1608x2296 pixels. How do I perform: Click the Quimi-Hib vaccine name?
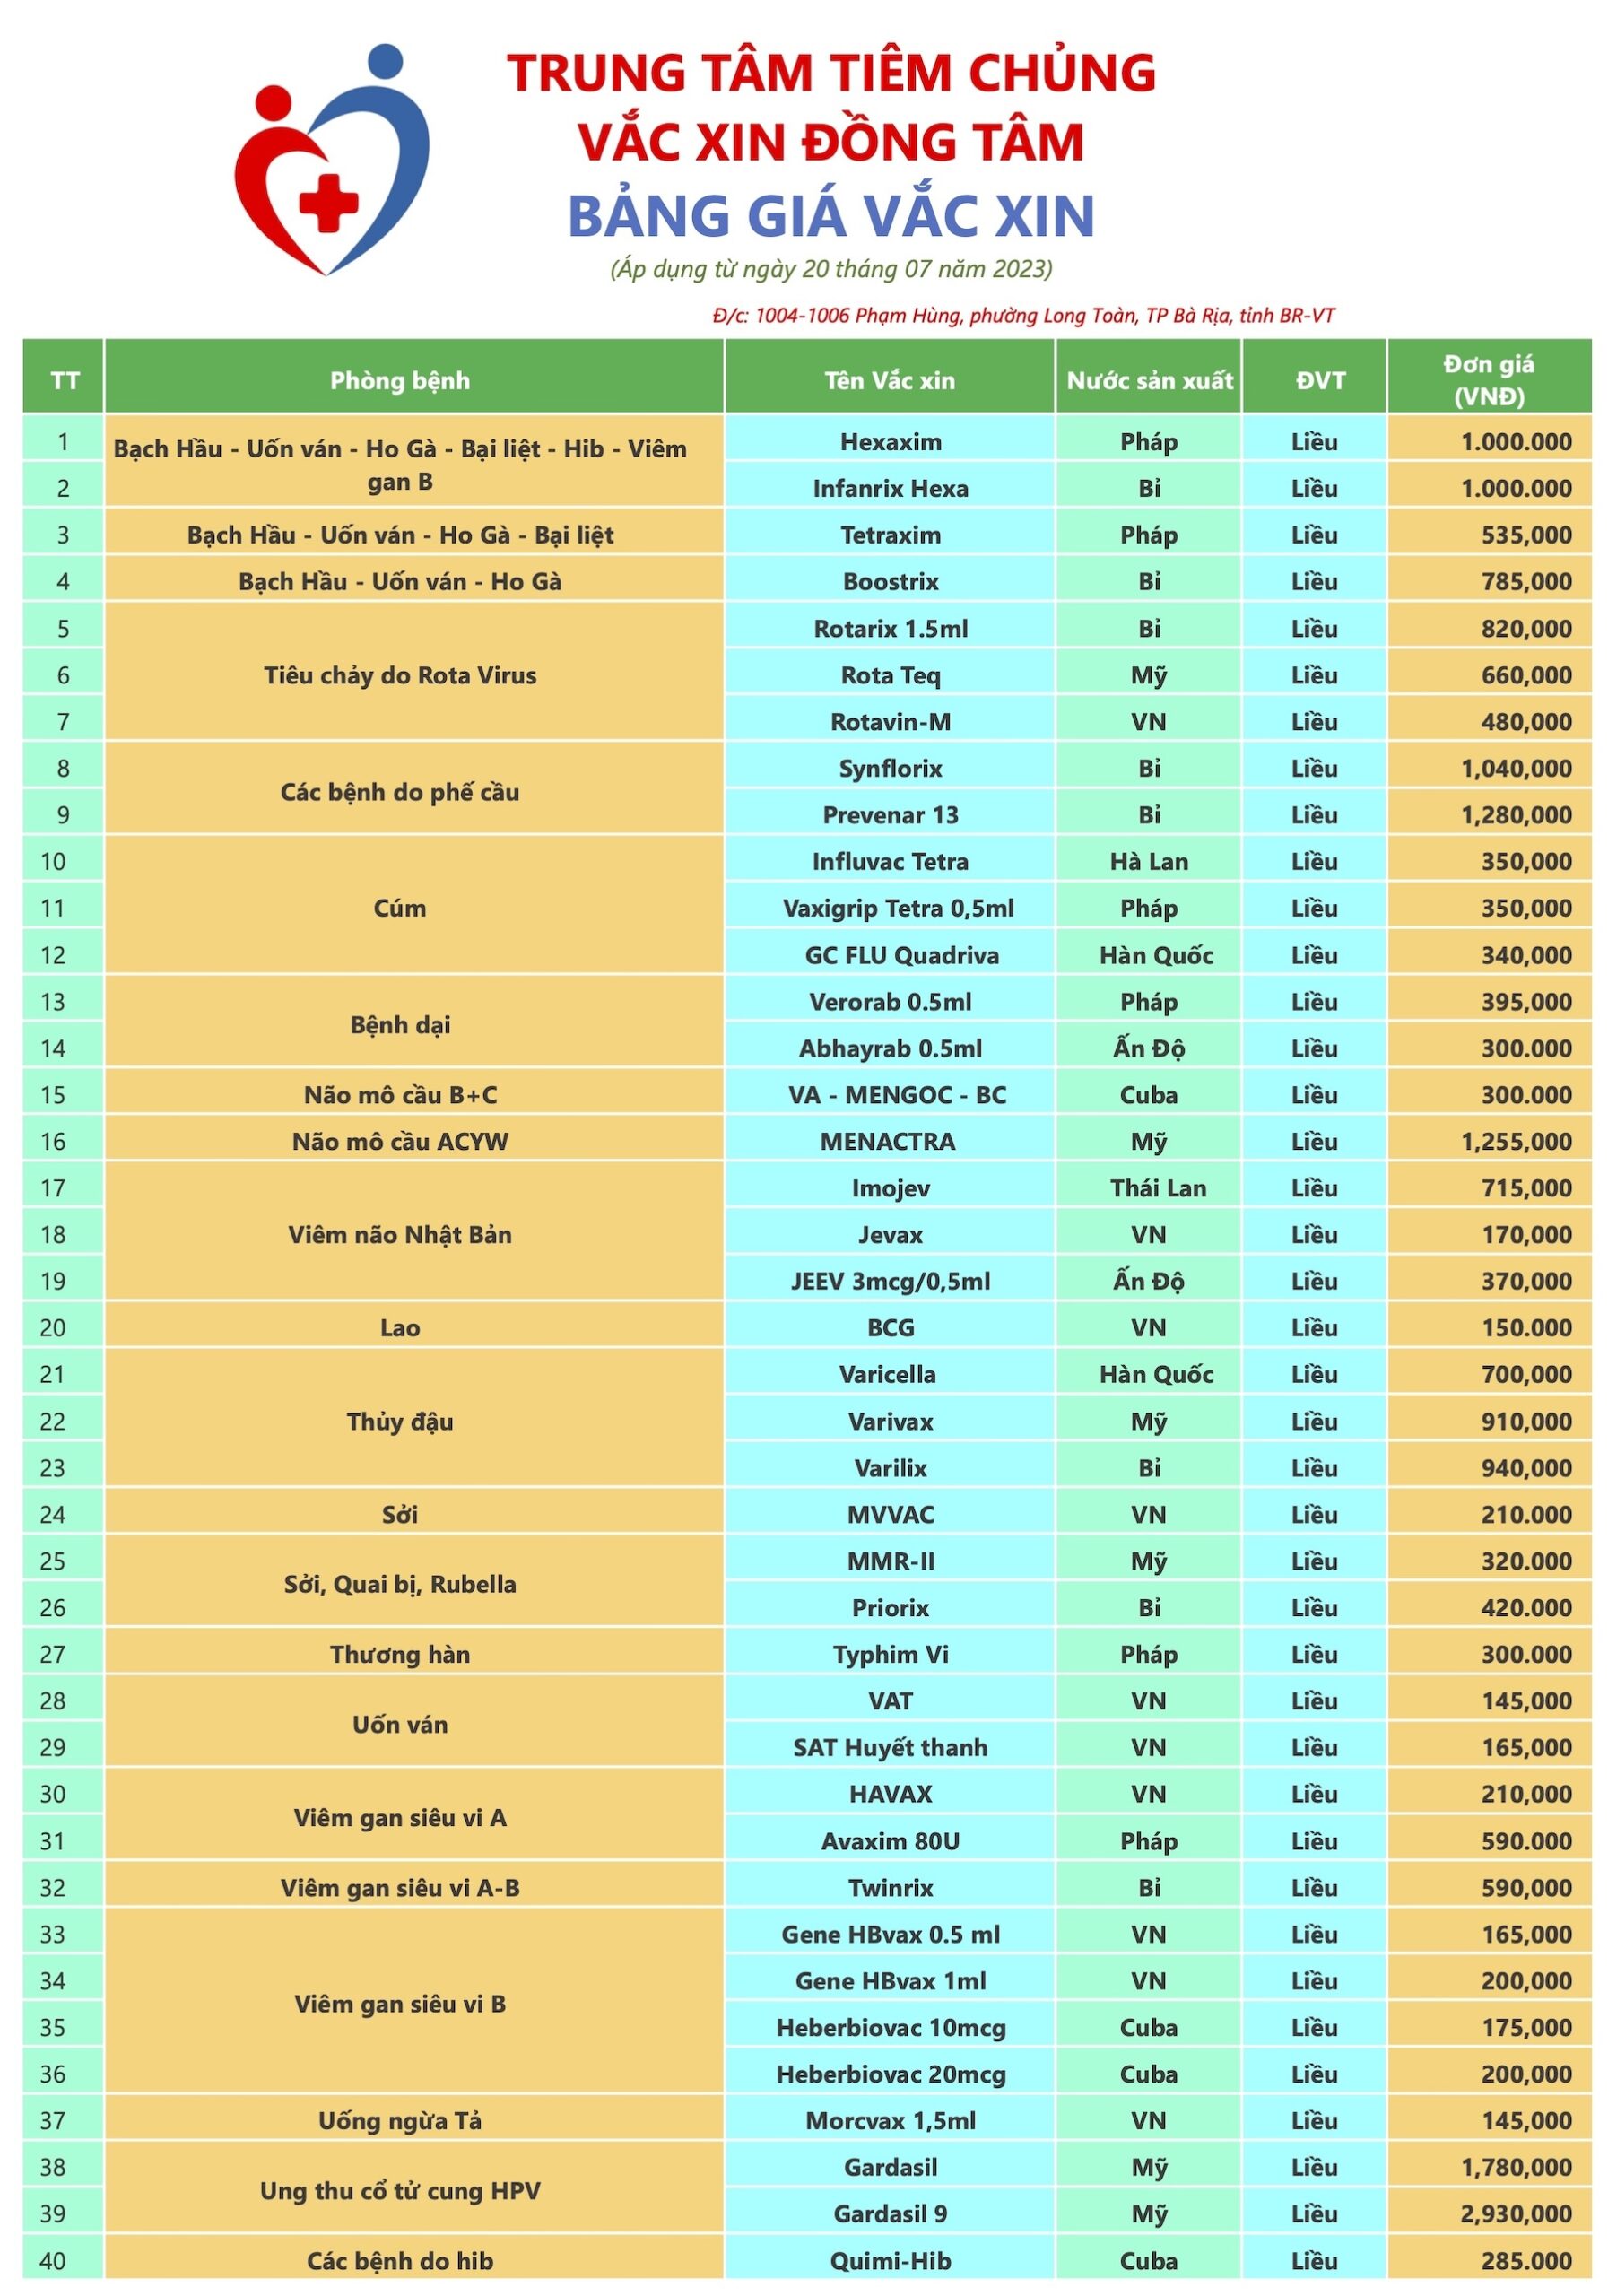click(x=890, y=2261)
